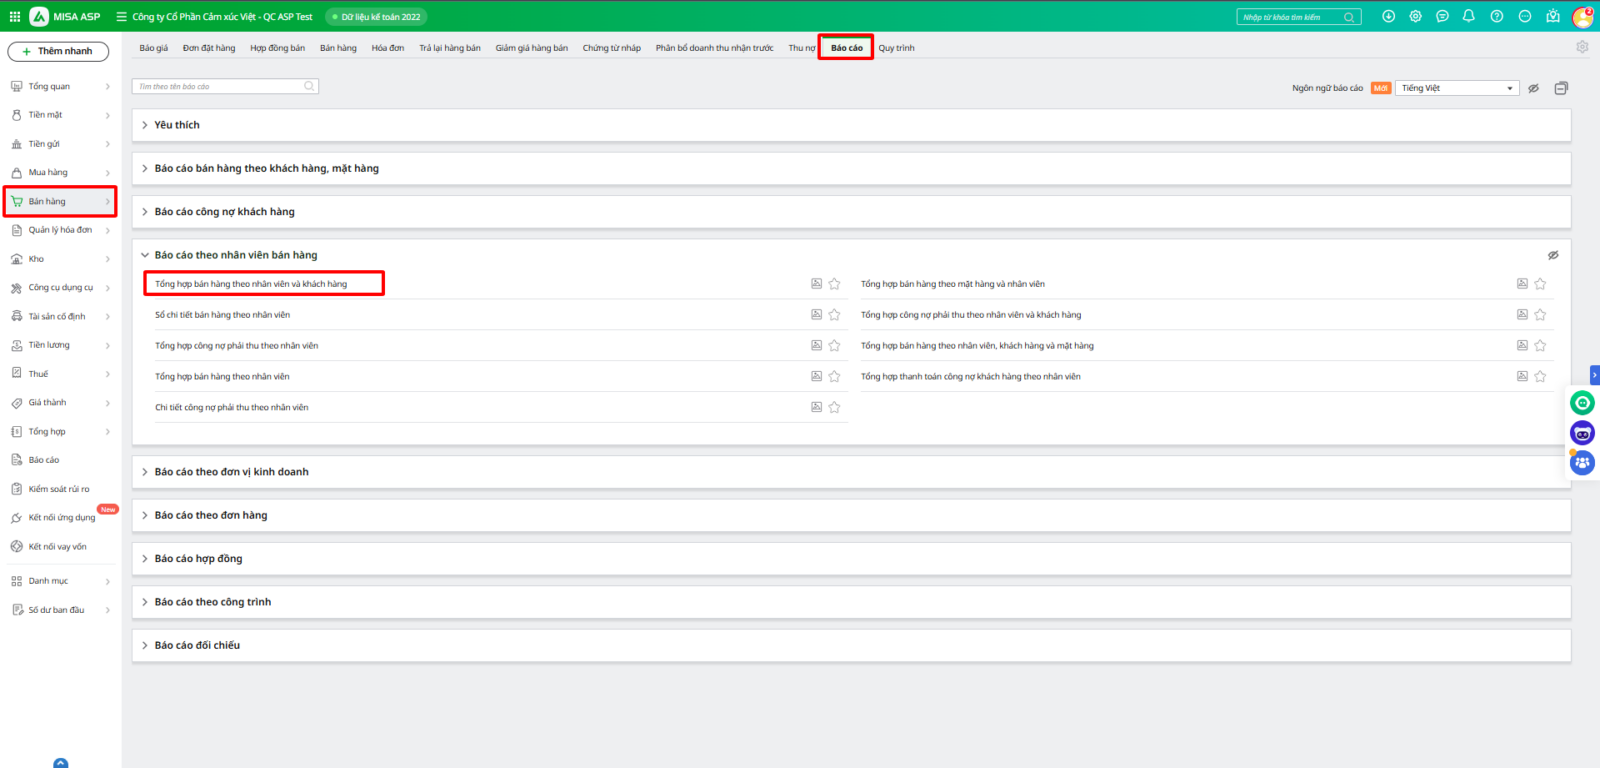Open feedback chat bubble icon in header
The height and width of the screenshot is (768, 1600).
coord(1442,16)
